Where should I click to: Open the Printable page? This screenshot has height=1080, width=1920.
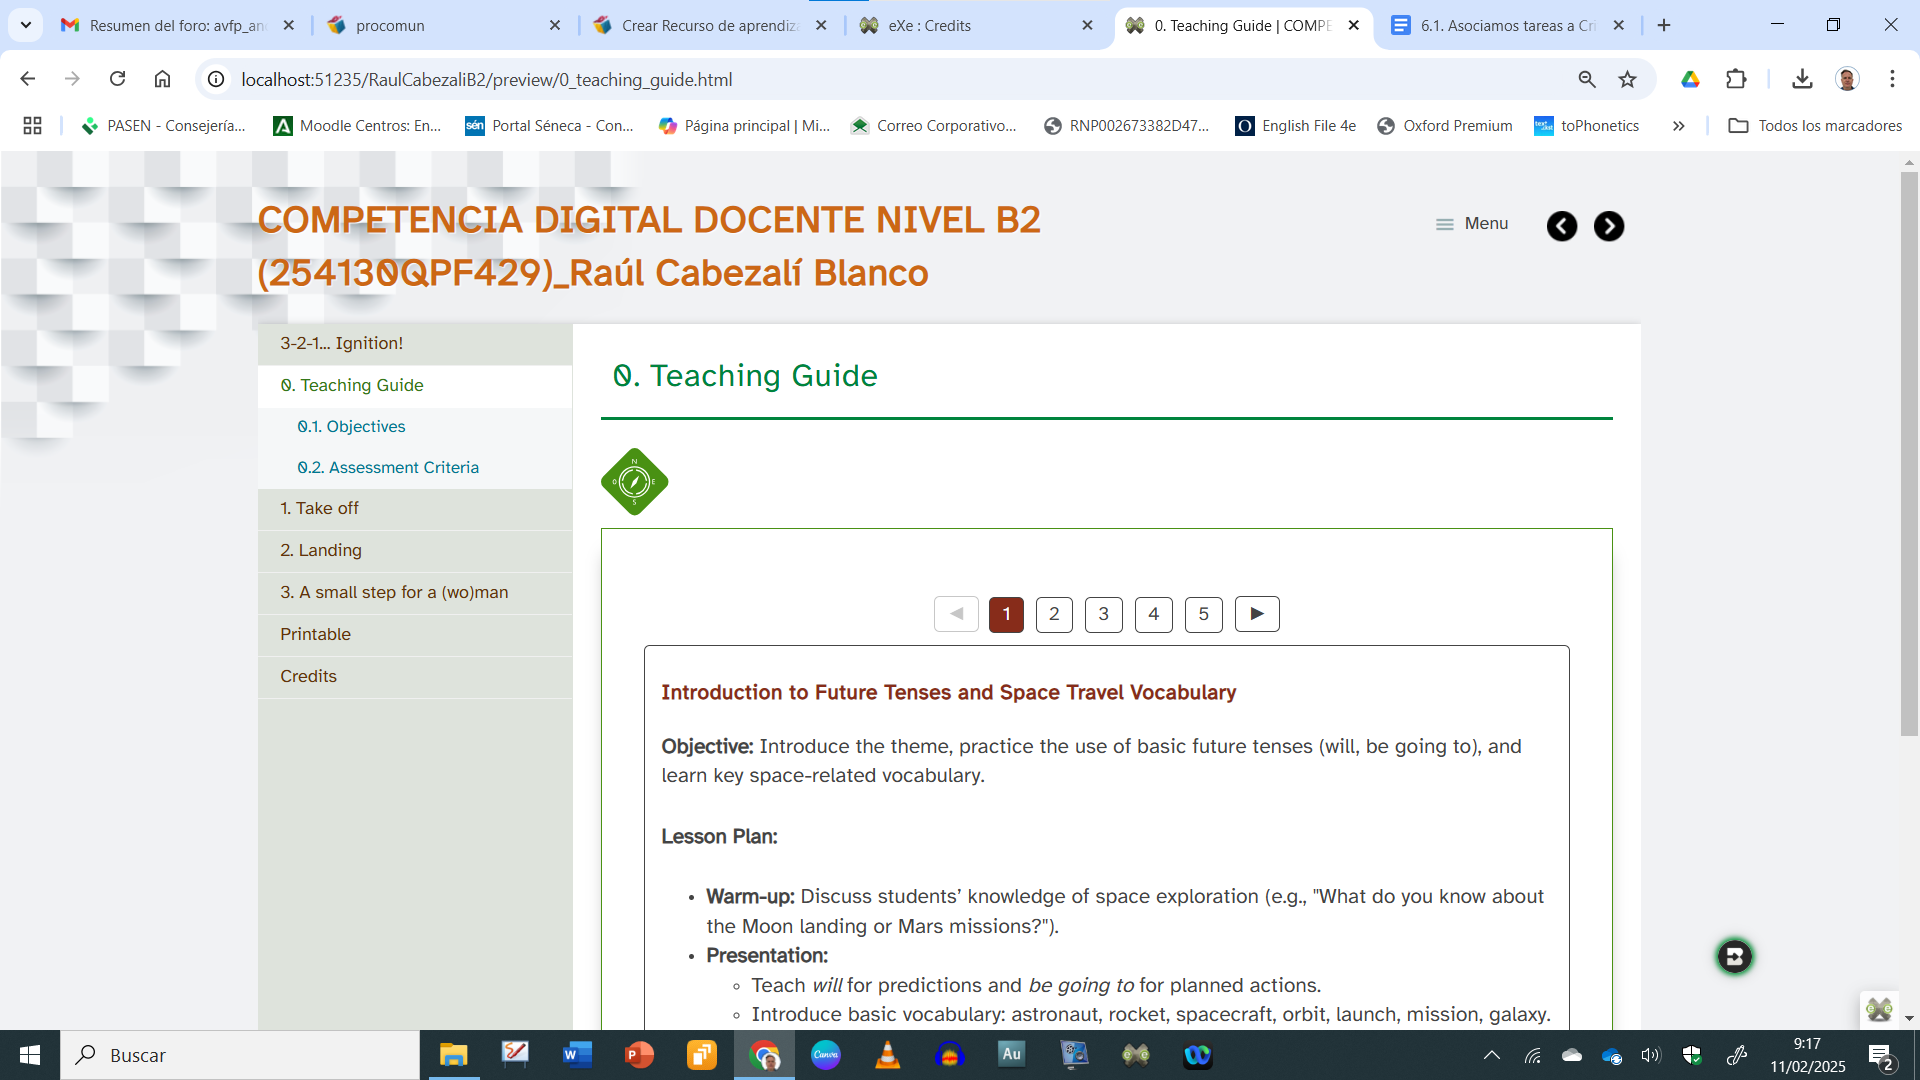(x=415, y=635)
